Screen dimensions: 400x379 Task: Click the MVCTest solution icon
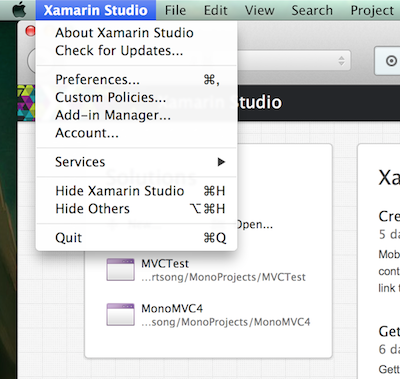[x=121, y=270]
